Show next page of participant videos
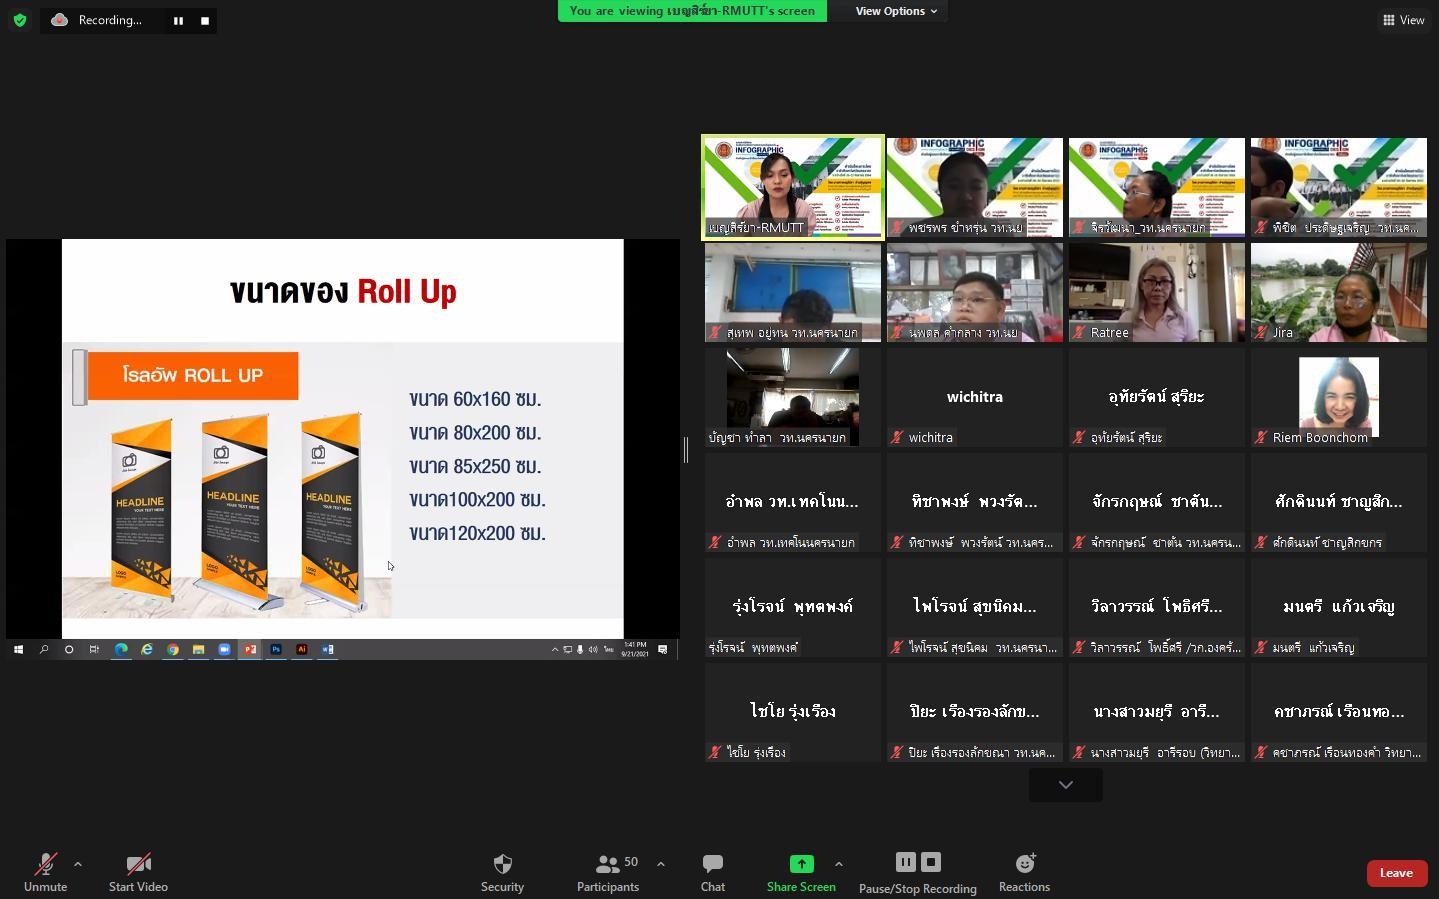The image size is (1439, 899). [x=1066, y=785]
